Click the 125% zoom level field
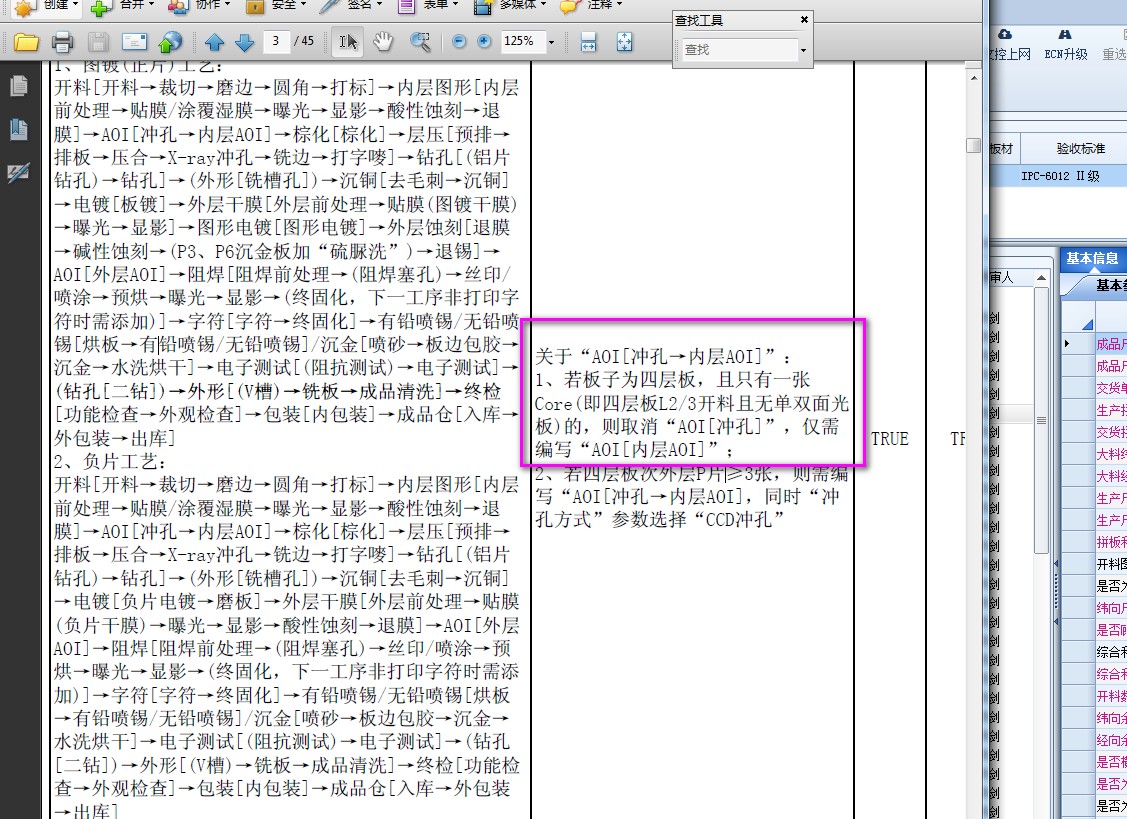The image size is (1127, 819). 523,41
